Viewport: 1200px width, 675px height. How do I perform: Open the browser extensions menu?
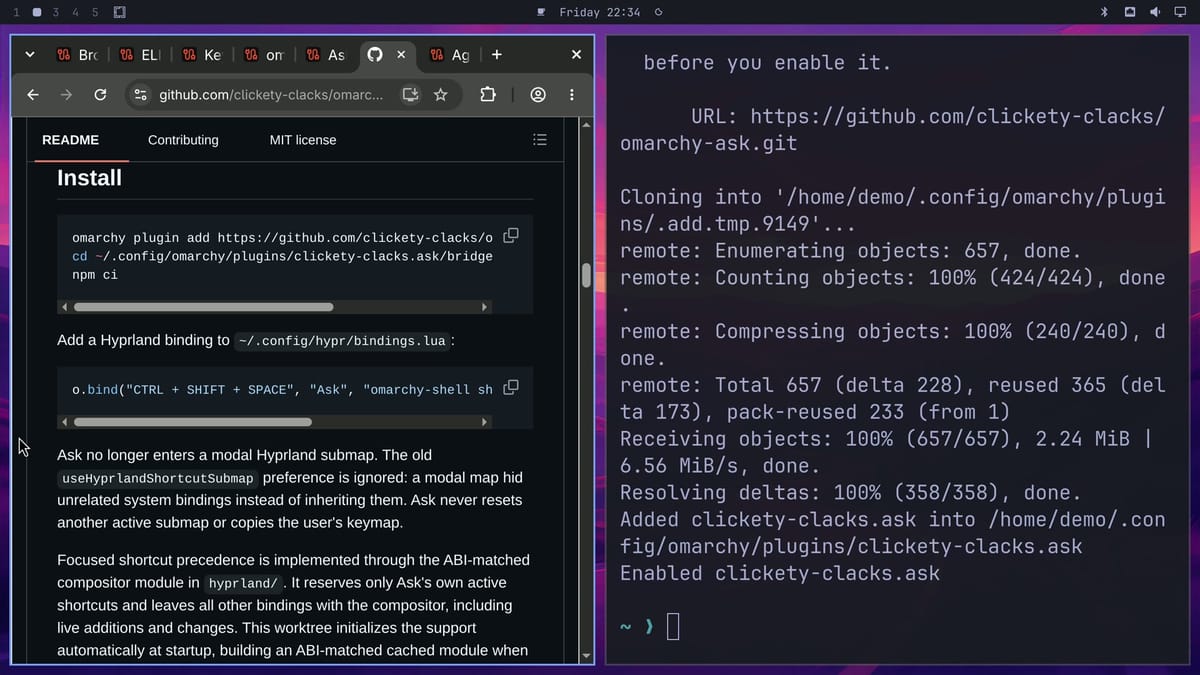point(487,95)
